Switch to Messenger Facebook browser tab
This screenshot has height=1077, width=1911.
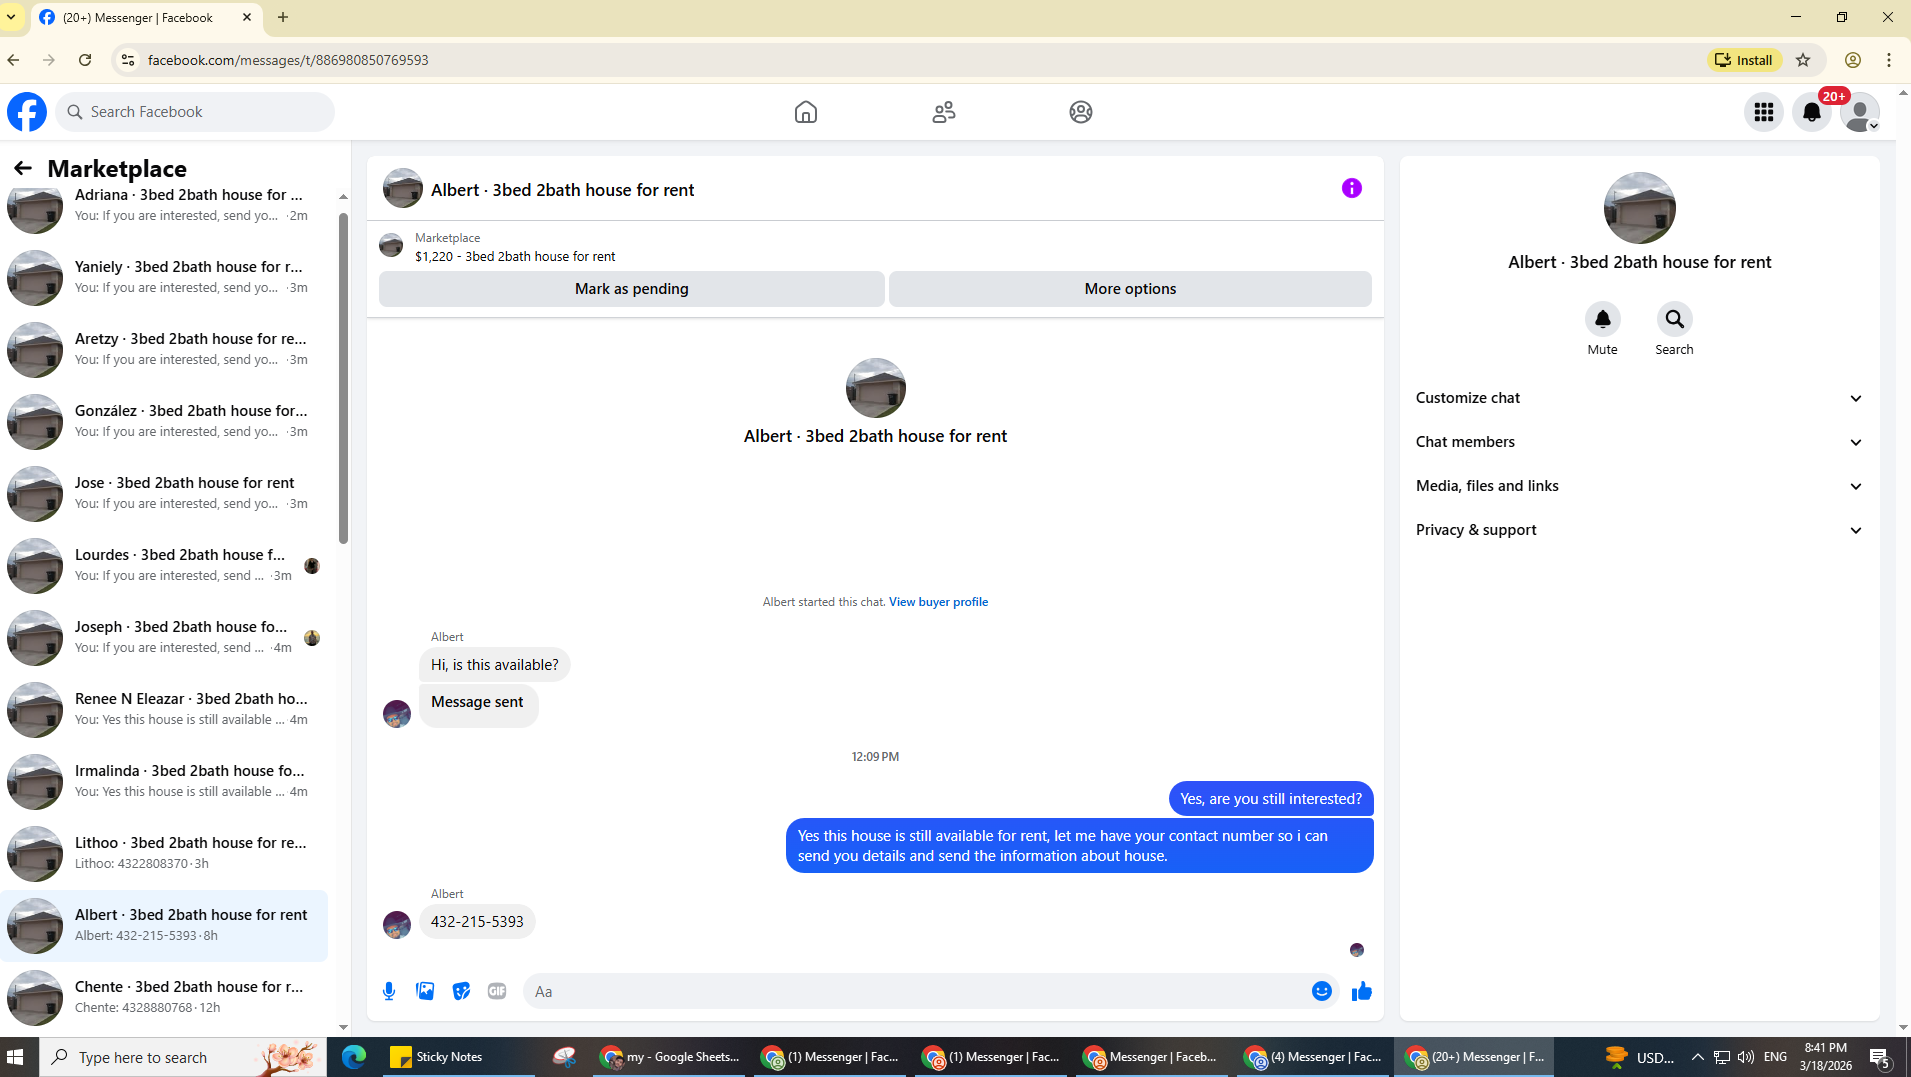(x=146, y=18)
